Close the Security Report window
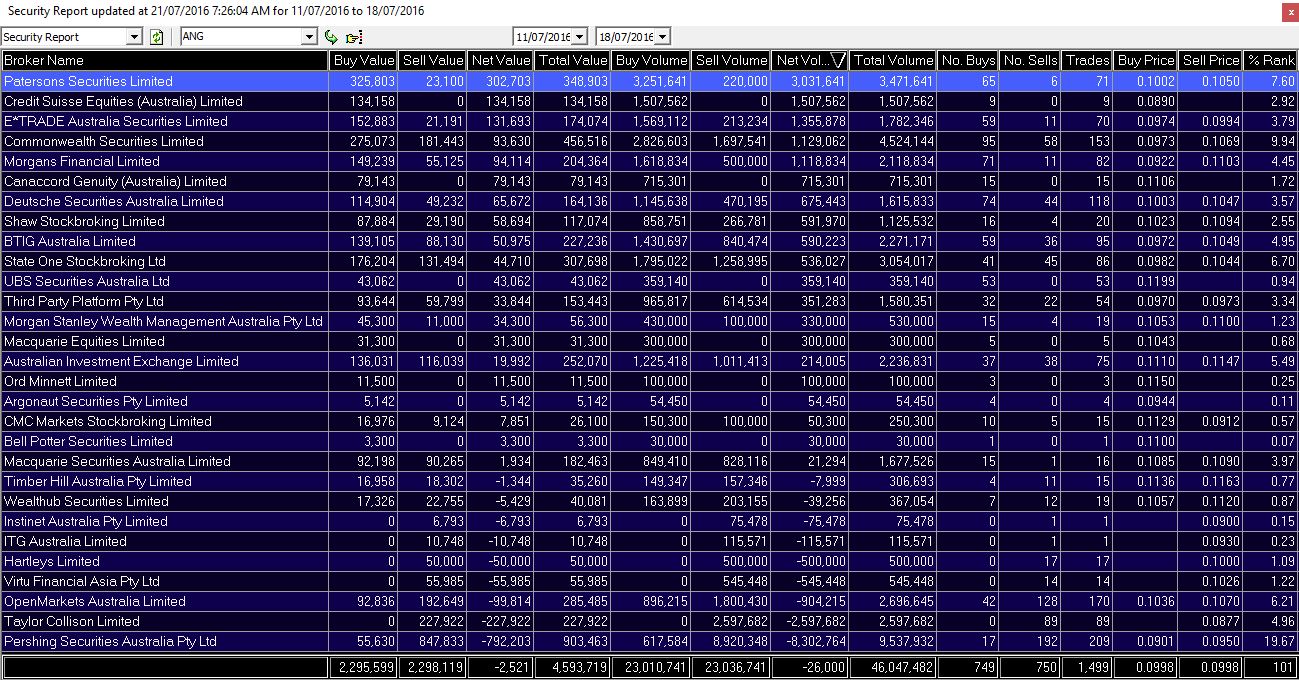1299x680 pixels. pyautogui.click(x=1289, y=11)
